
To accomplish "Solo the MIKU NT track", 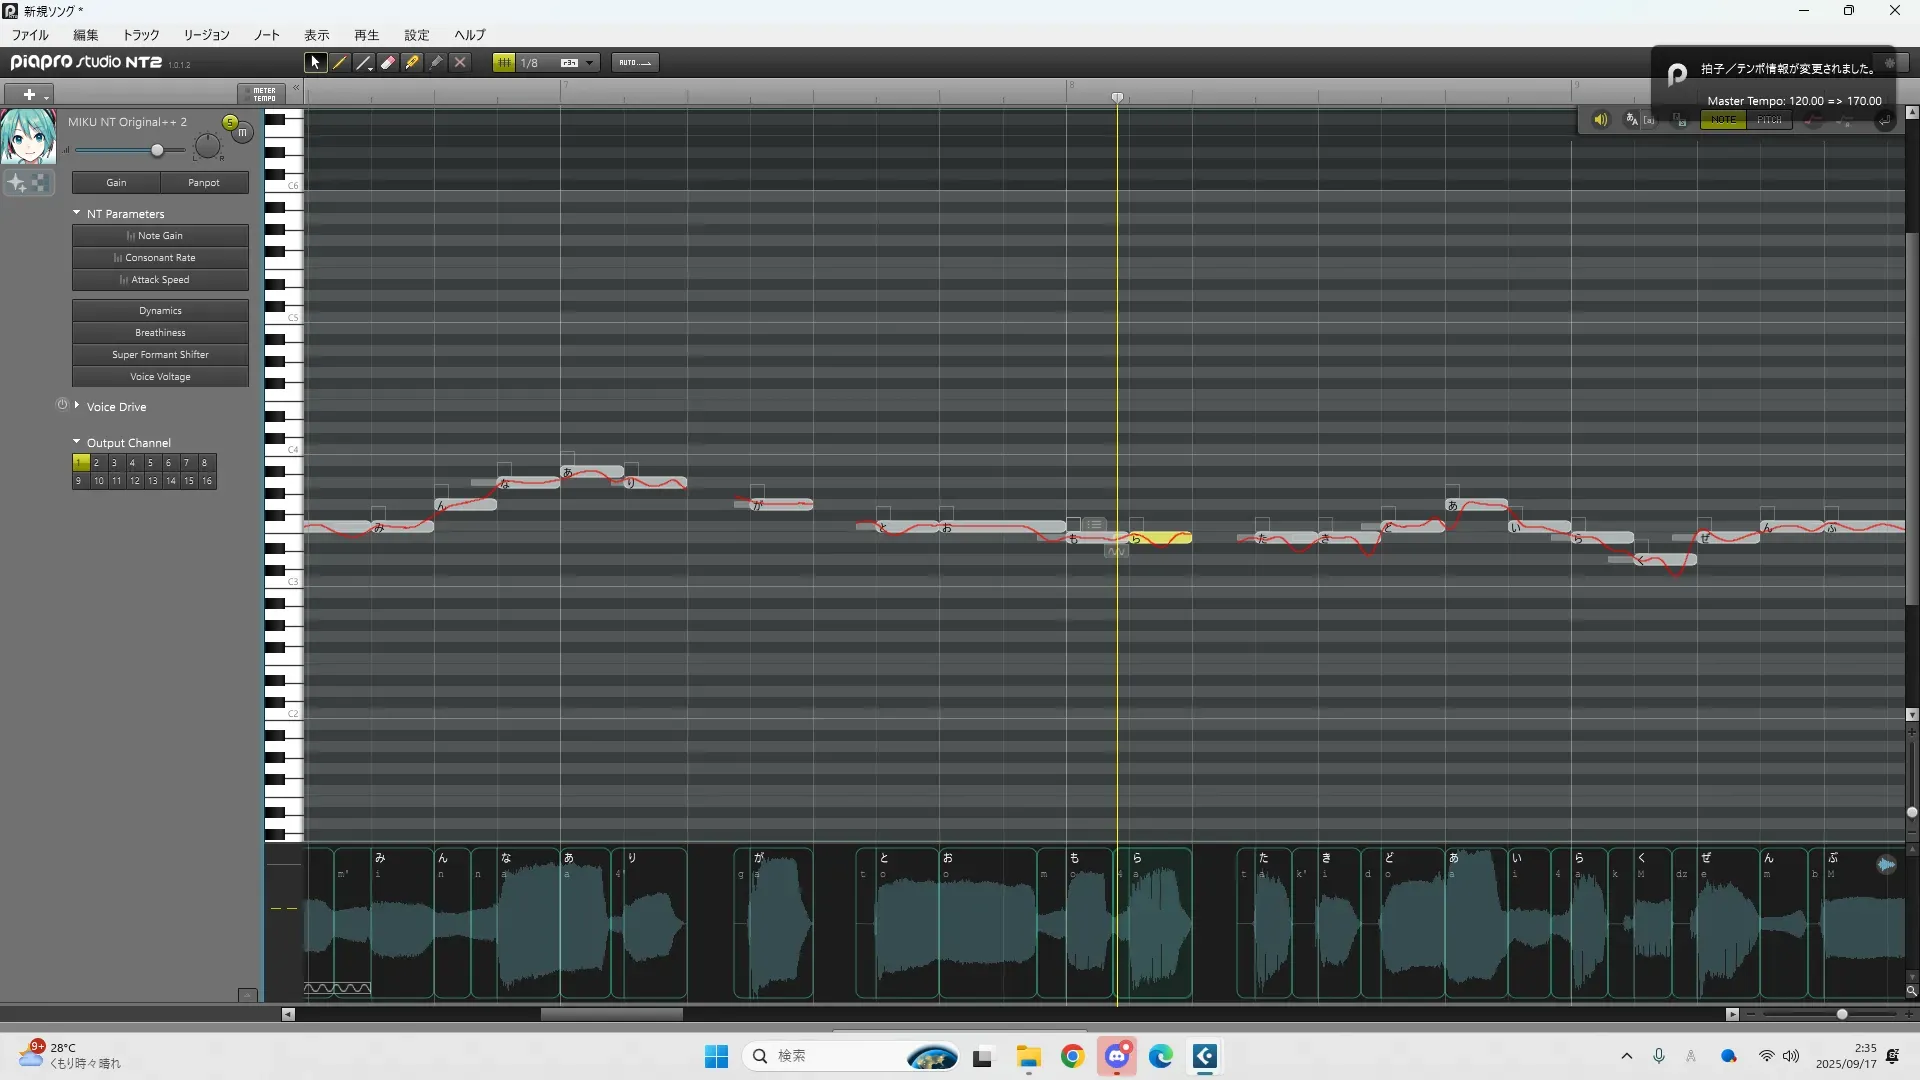I will [230, 122].
